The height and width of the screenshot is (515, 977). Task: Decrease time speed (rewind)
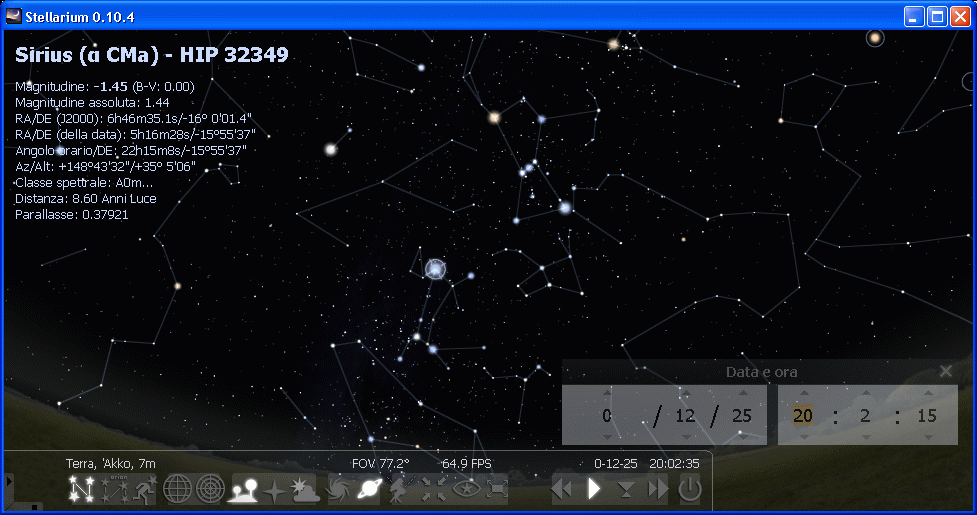click(563, 489)
